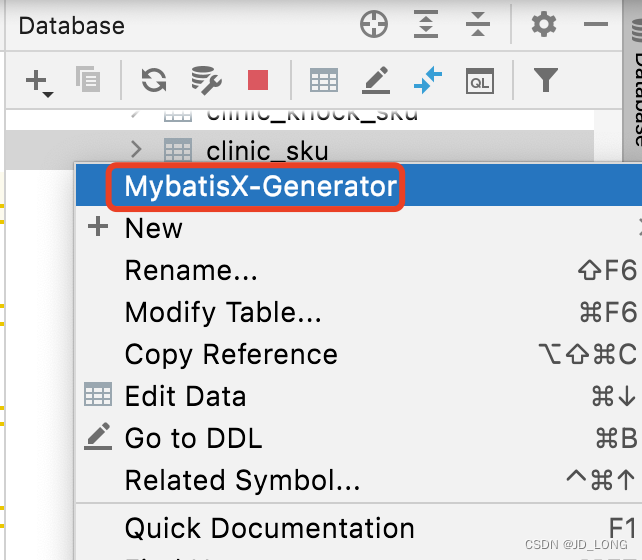Click the Duplicate data source icon

click(x=88, y=79)
